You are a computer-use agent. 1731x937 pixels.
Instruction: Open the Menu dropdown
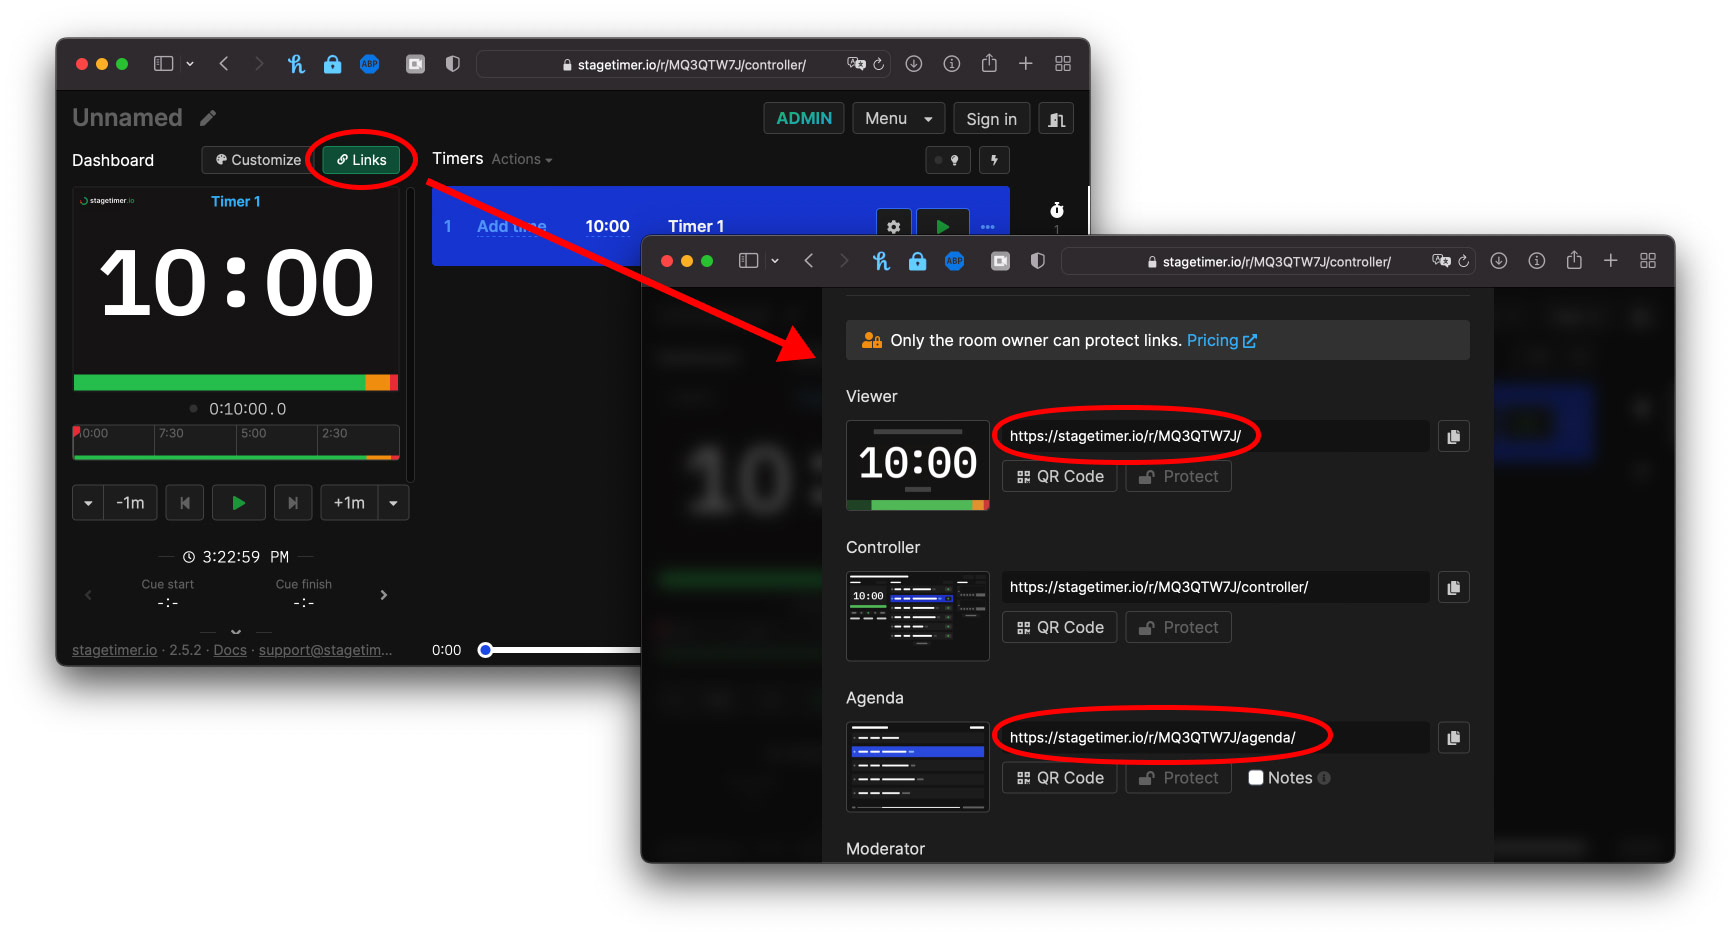[897, 118]
